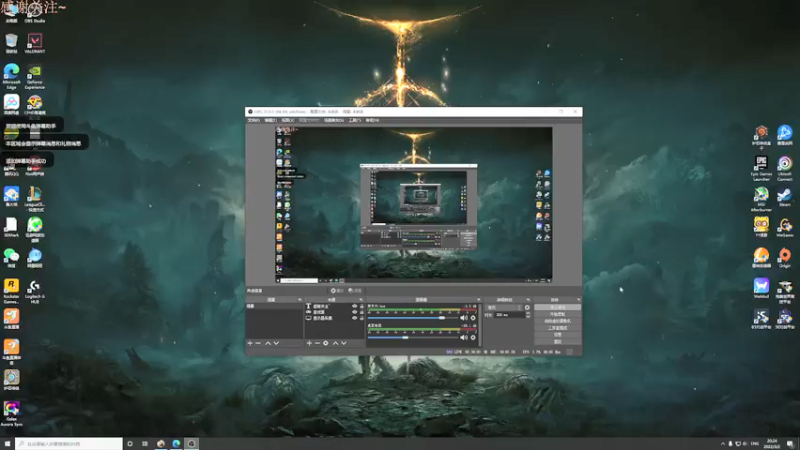Viewport: 800px width, 450px height.
Task: Toggle the Studio Mode button in Controls
Action: click(x=557, y=328)
